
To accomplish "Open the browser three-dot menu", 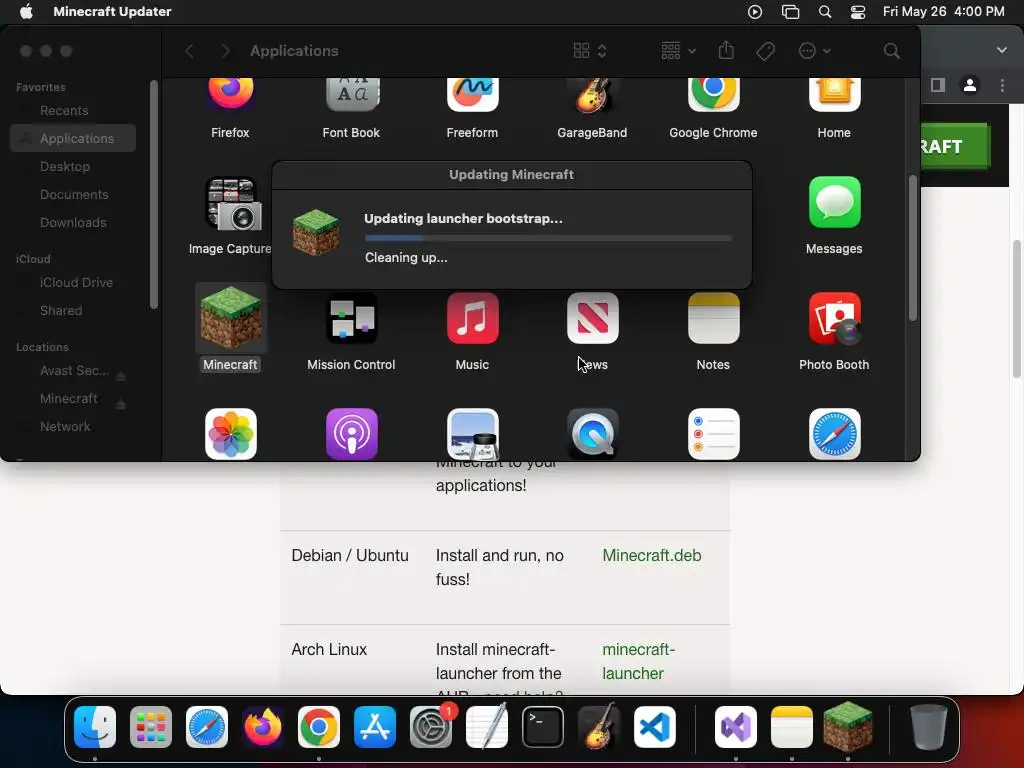I will (x=1002, y=85).
